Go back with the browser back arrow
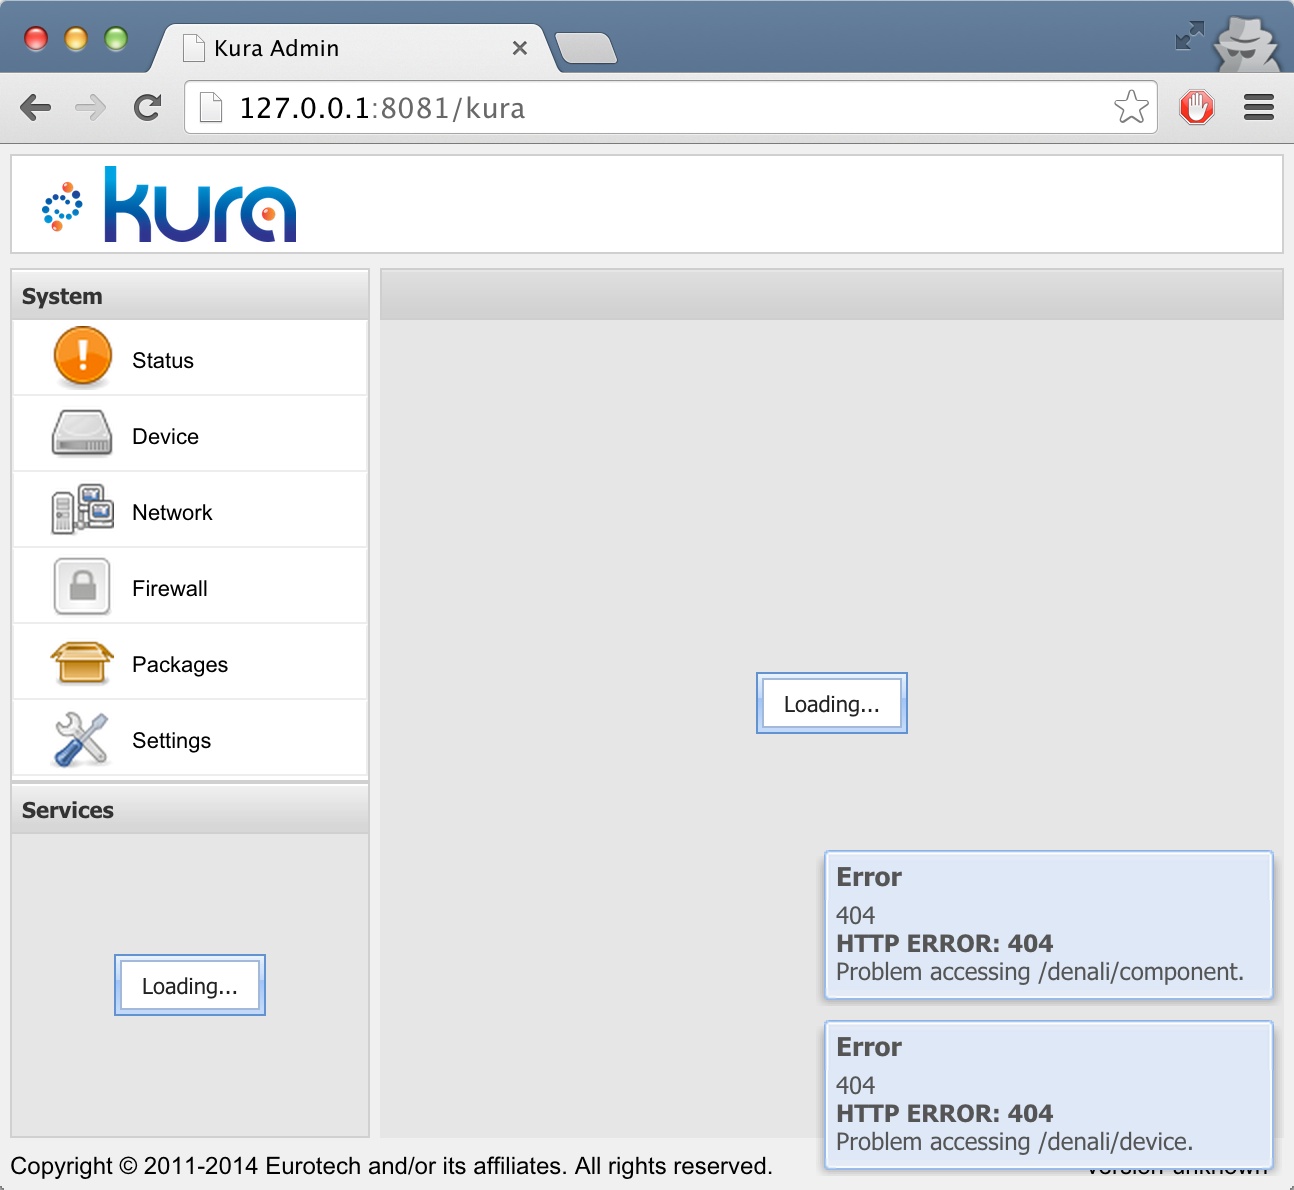This screenshot has height=1190, width=1294. pos(35,107)
